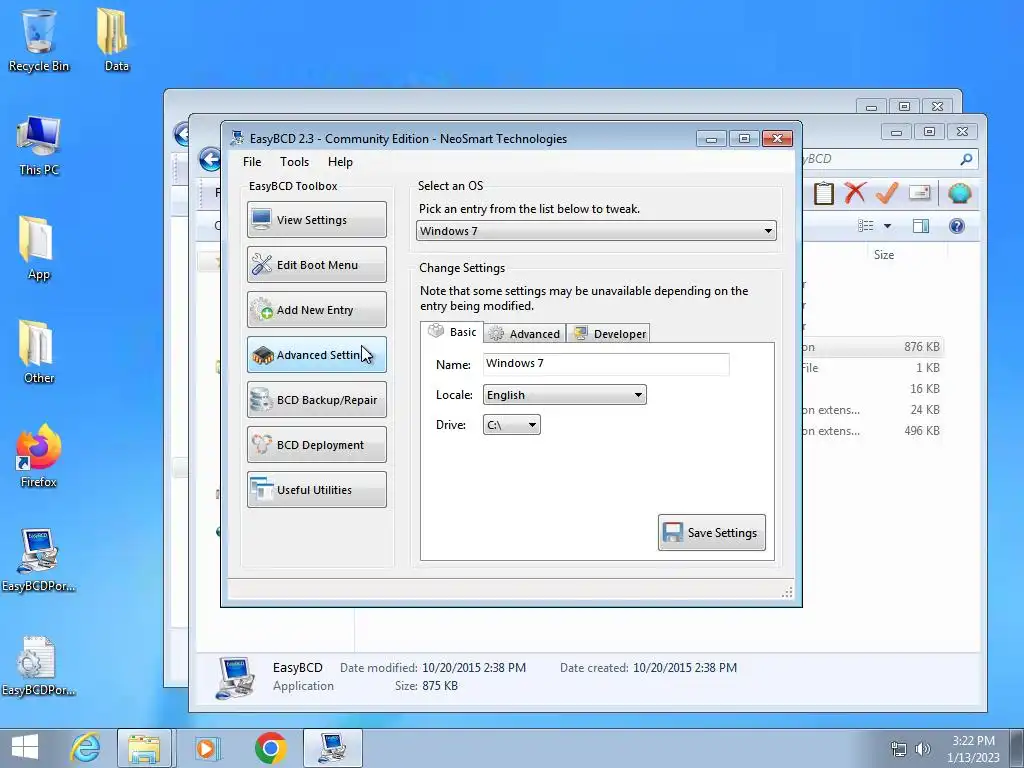
Task: Click Save Settings button
Action: [x=712, y=532]
